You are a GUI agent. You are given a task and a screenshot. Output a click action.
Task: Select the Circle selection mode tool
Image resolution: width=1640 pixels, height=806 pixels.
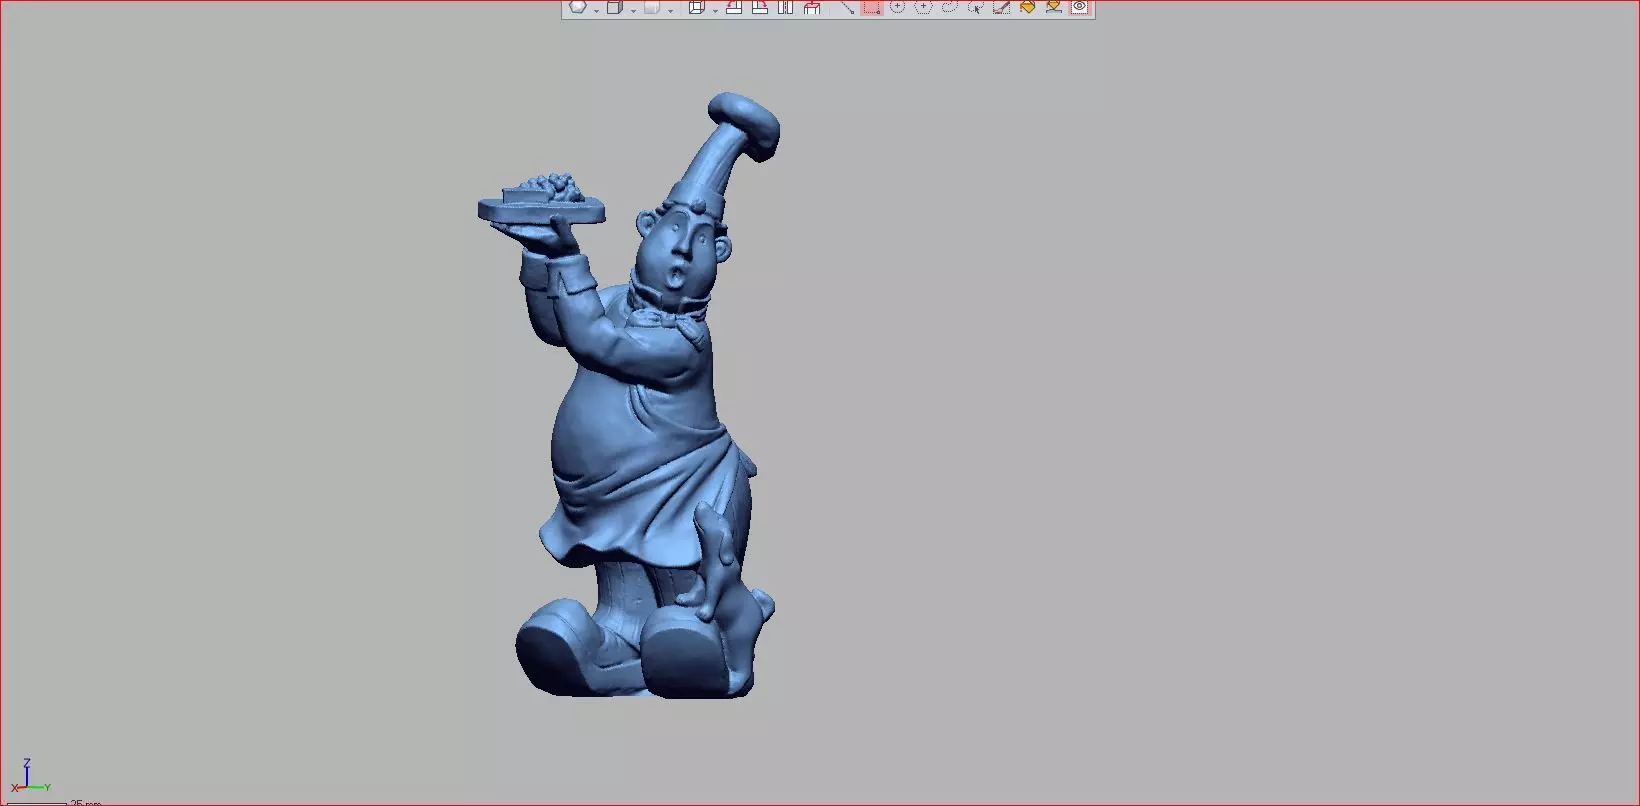click(x=897, y=7)
